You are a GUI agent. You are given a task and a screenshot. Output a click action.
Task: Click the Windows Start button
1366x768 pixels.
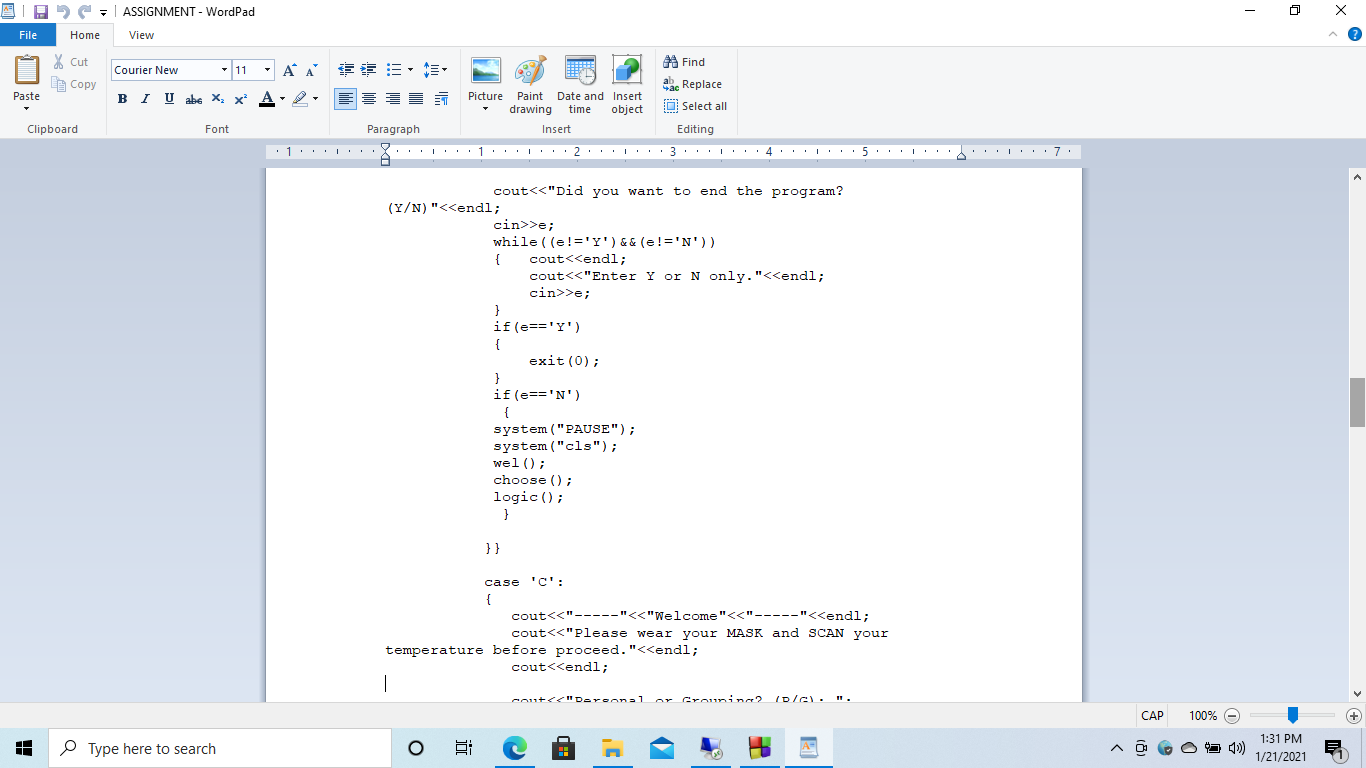(x=24, y=748)
